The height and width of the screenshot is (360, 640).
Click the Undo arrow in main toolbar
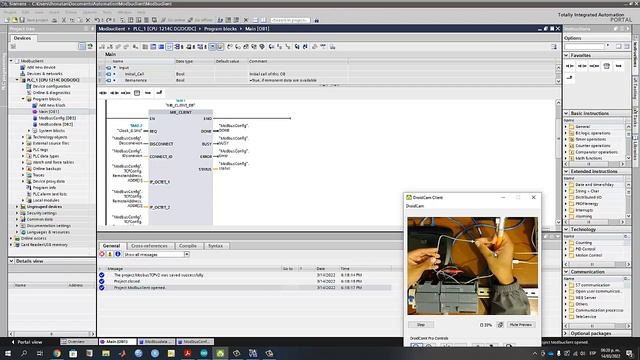97,20
